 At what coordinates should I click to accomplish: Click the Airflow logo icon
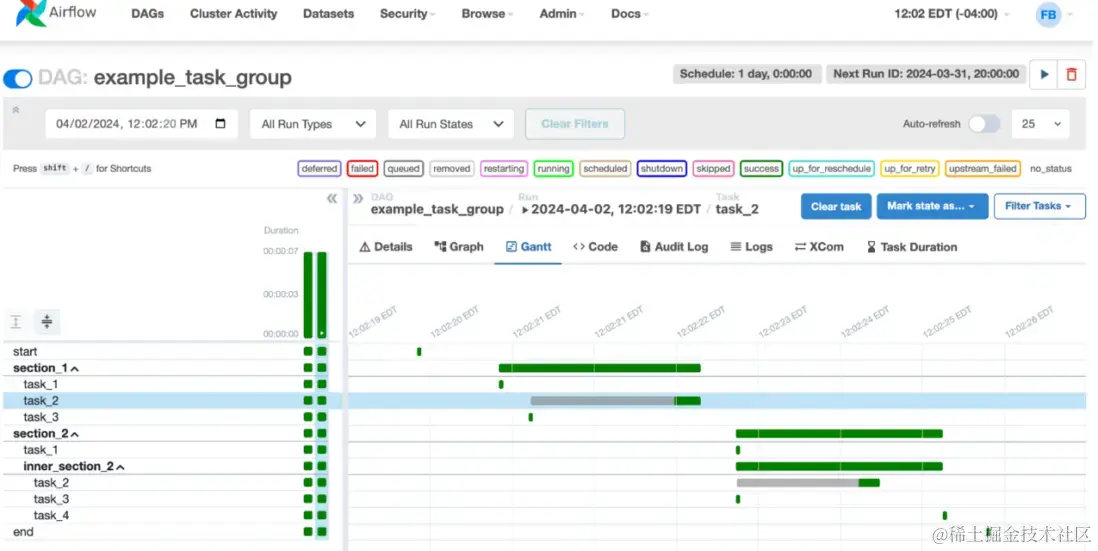click(31, 13)
